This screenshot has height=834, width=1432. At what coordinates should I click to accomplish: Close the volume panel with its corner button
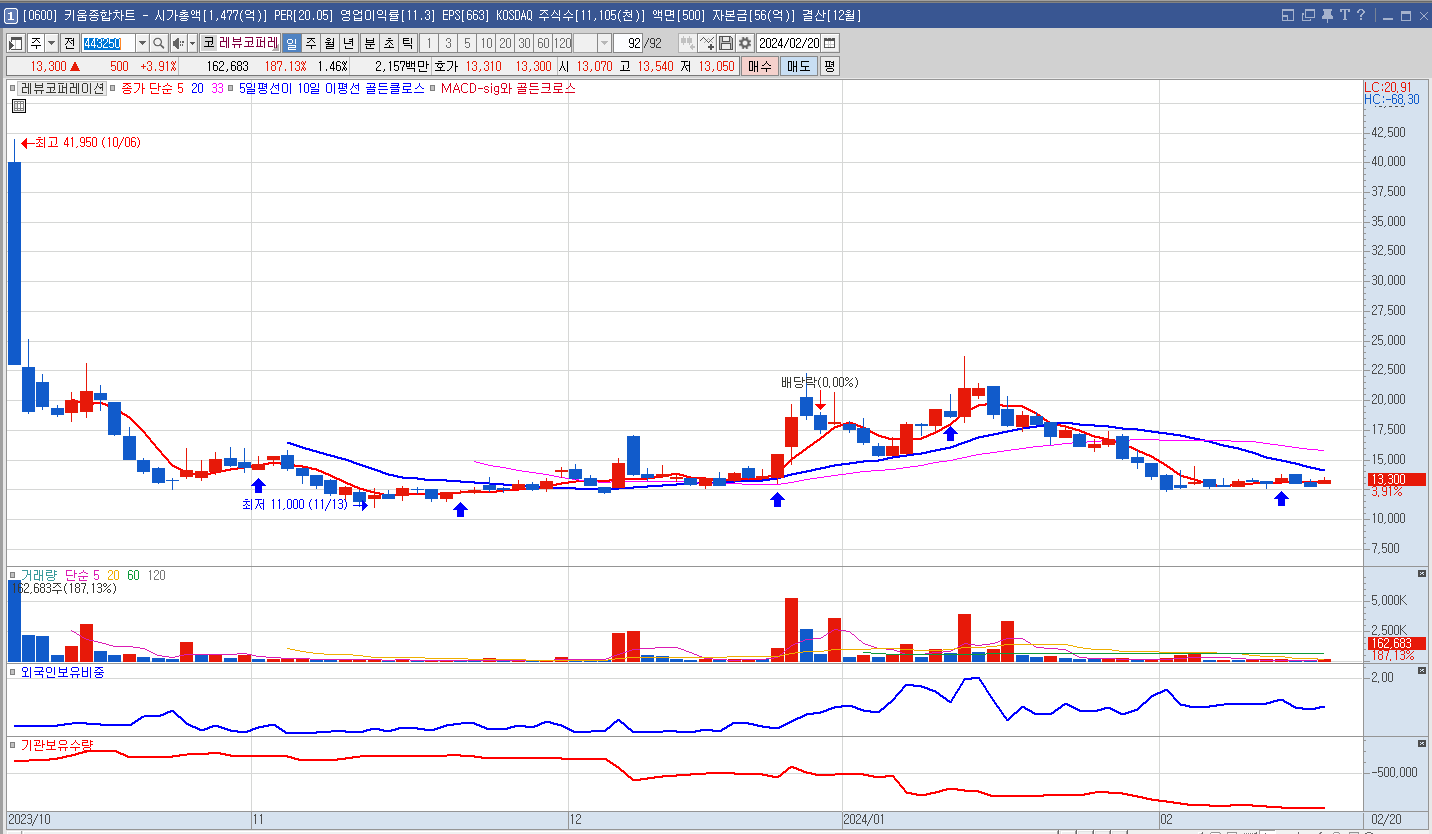coord(1422,573)
